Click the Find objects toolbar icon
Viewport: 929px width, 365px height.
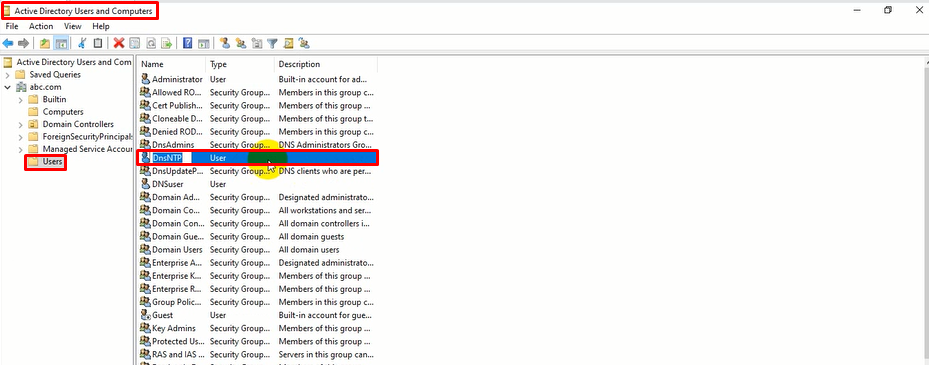(x=289, y=43)
